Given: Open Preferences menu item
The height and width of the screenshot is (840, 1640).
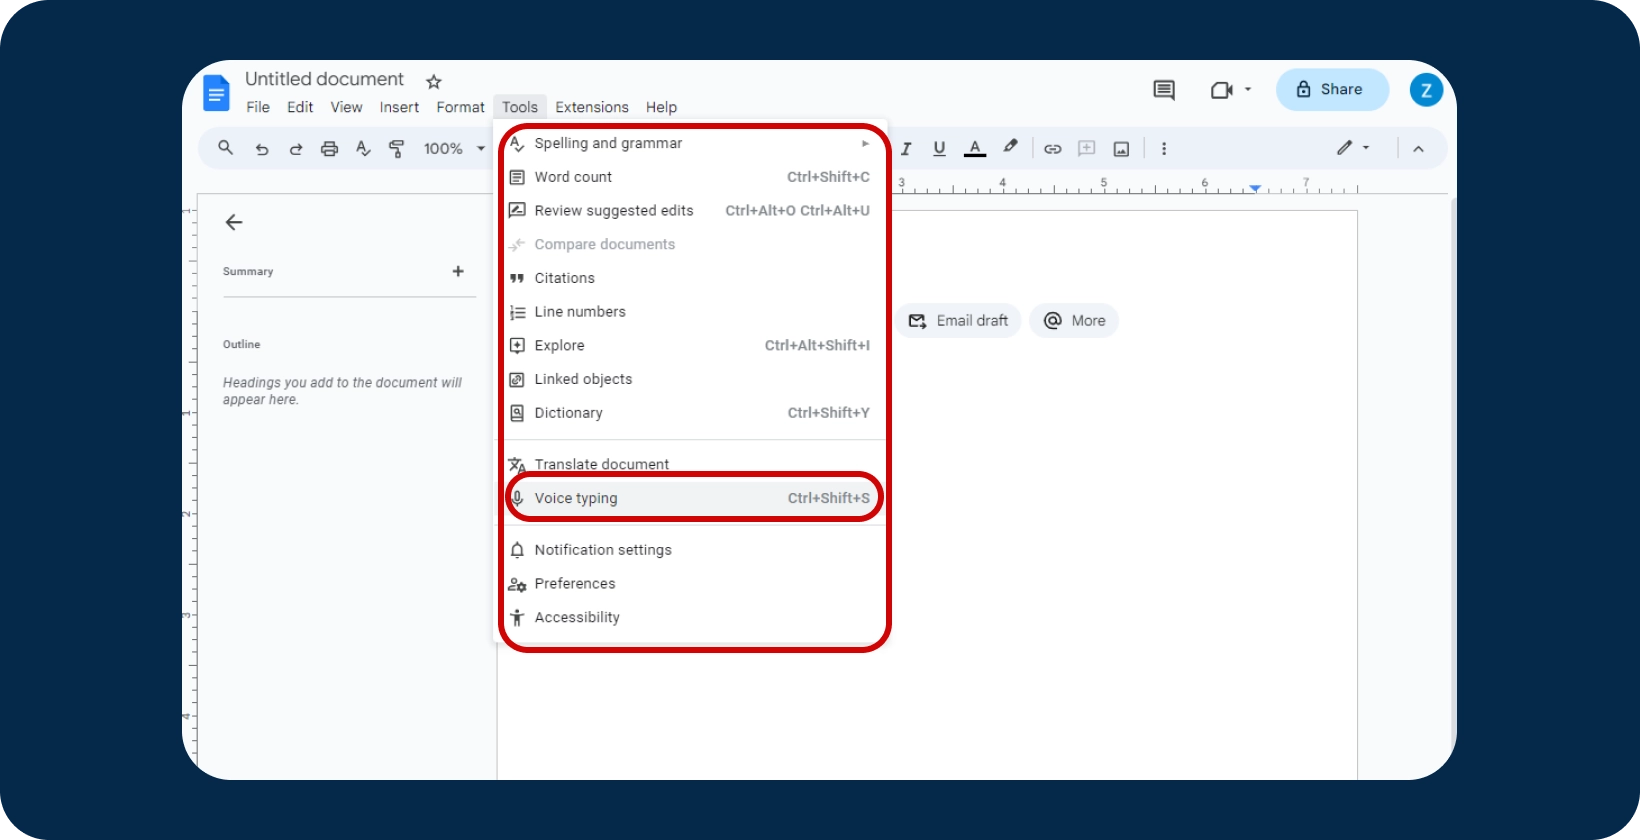Looking at the screenshot, I should 691,584.
